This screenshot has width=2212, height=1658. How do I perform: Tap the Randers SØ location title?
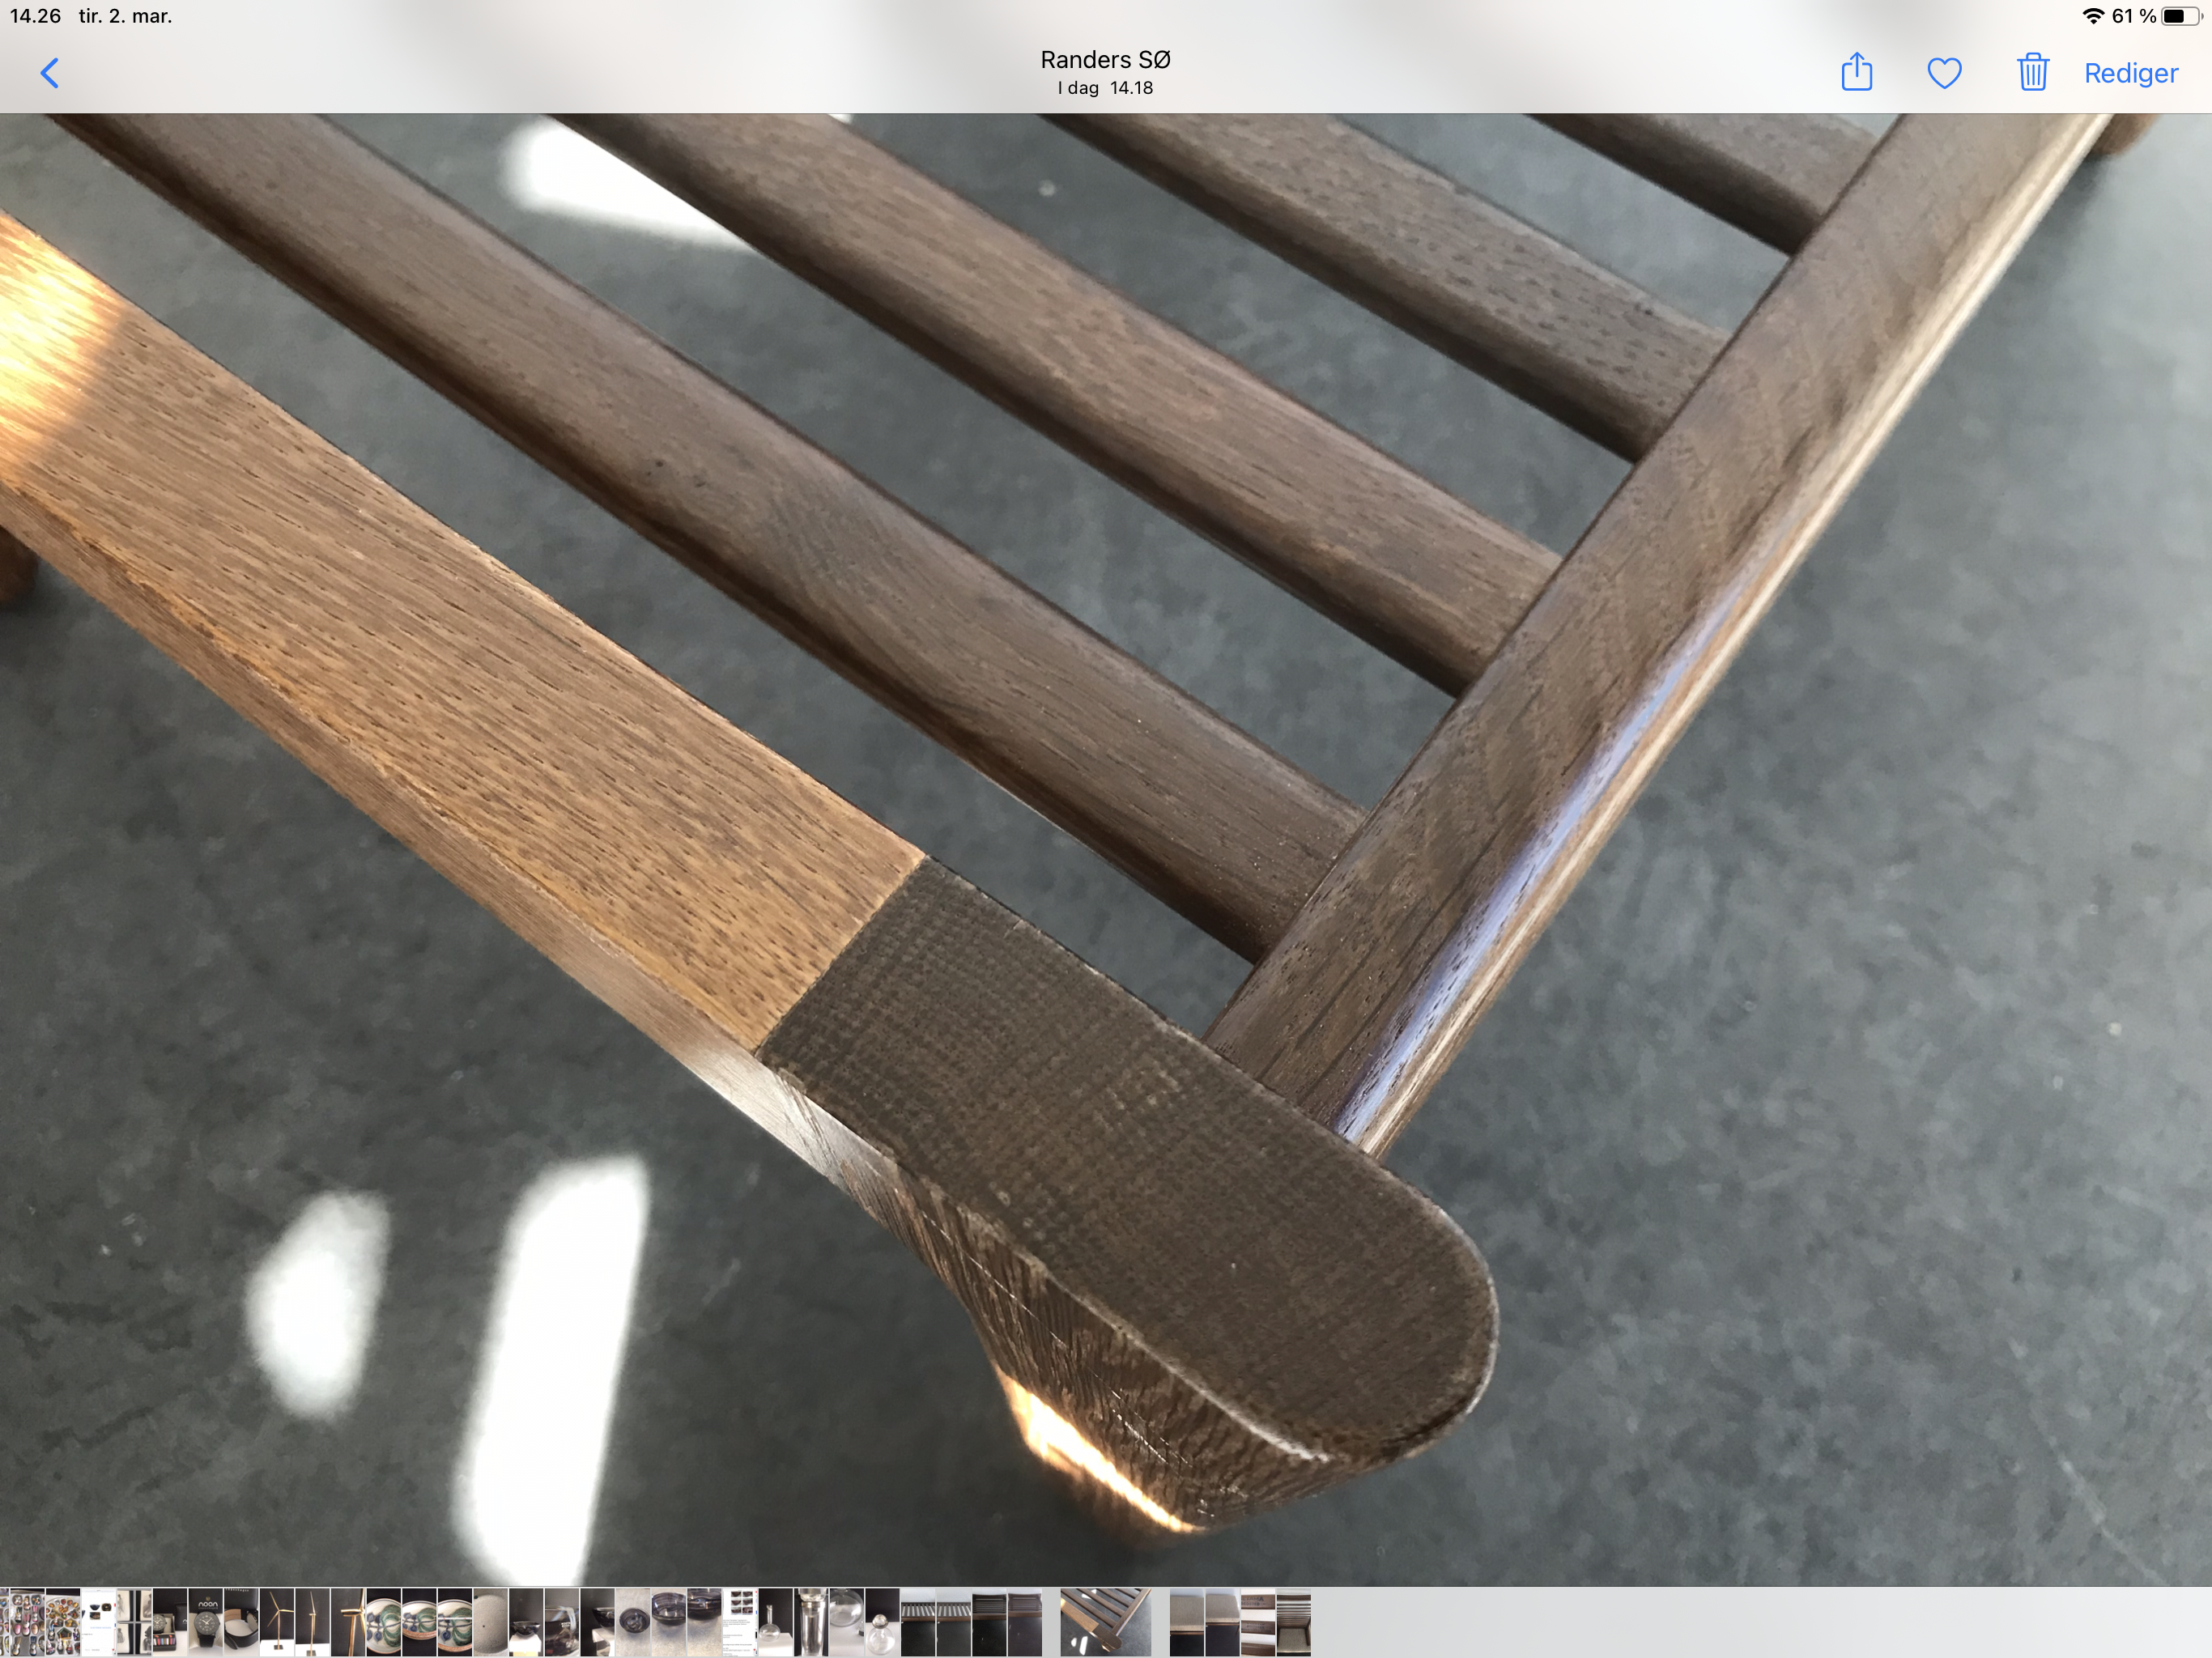pyautogui.click(x=1105, y=60)
